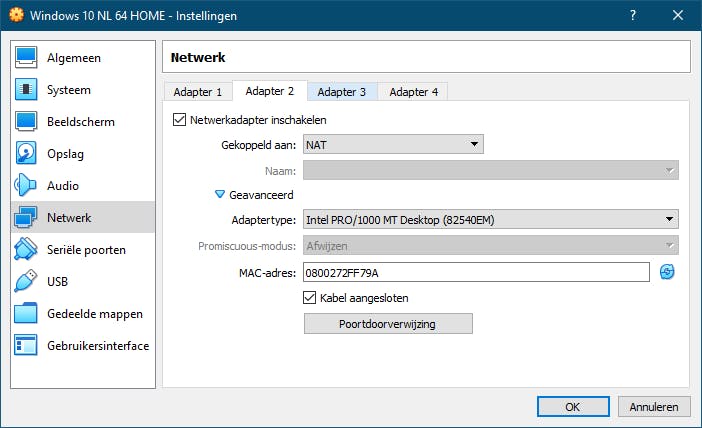
Task: Click into the MAC-adres field
Action: click(475, 272)
